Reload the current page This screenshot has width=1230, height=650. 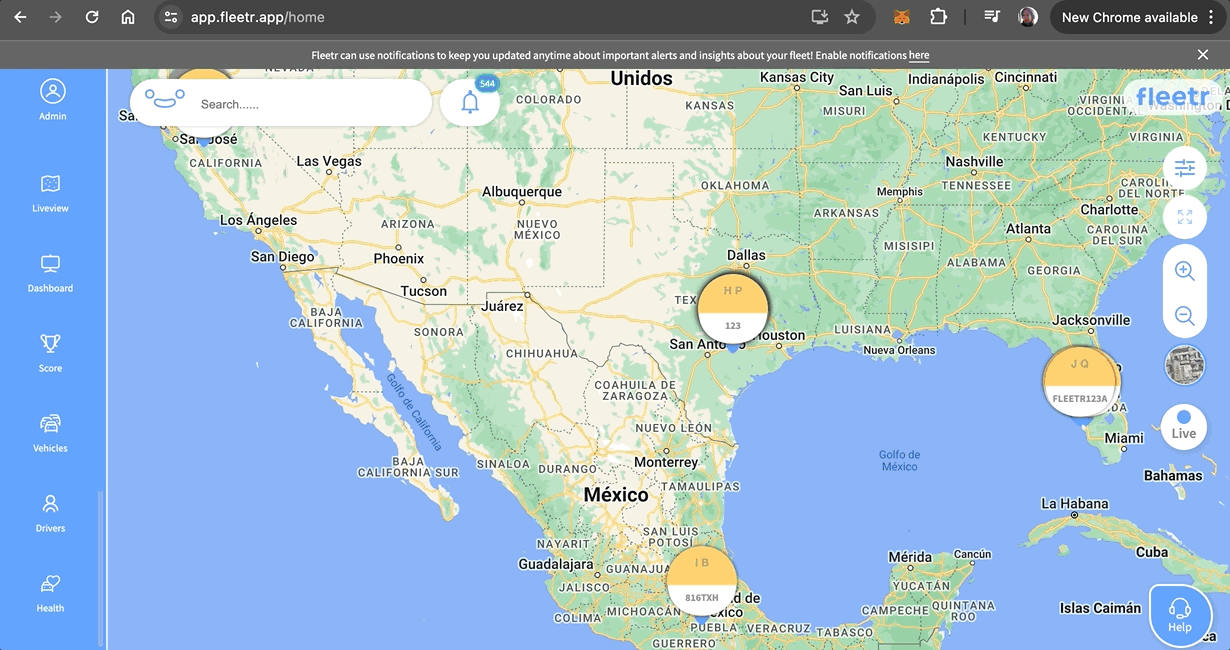coord(92,17)
